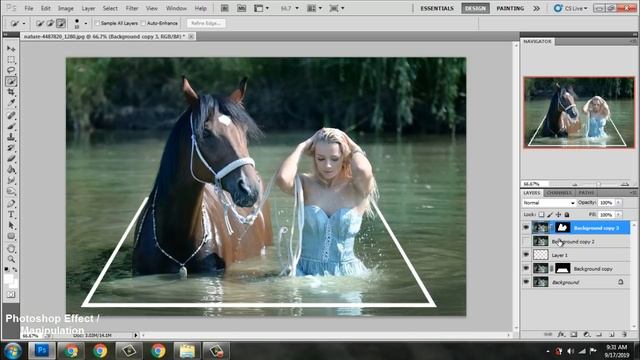640x360 pixels.
Task: Open the CS Live button
Action: click(x=571, y=8)
